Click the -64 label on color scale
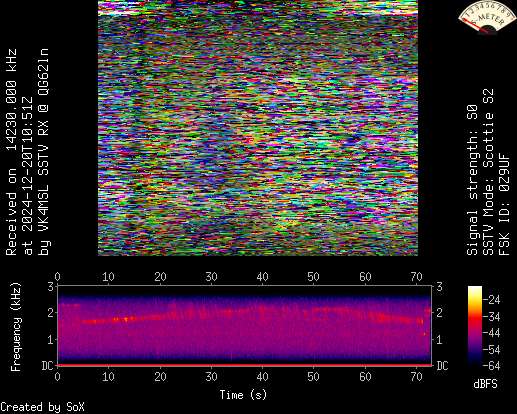This screenshot has height=414, width=517. (492, 366)
